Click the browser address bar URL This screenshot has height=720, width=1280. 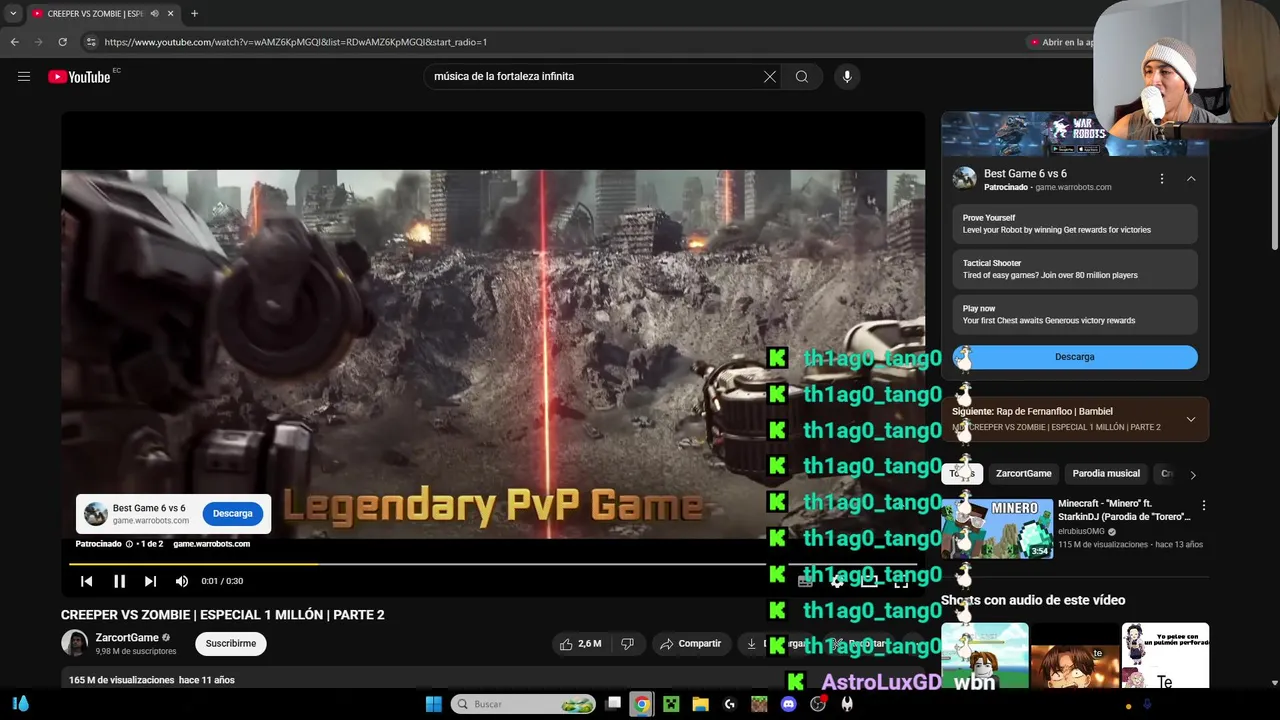[x=296, y=42]
